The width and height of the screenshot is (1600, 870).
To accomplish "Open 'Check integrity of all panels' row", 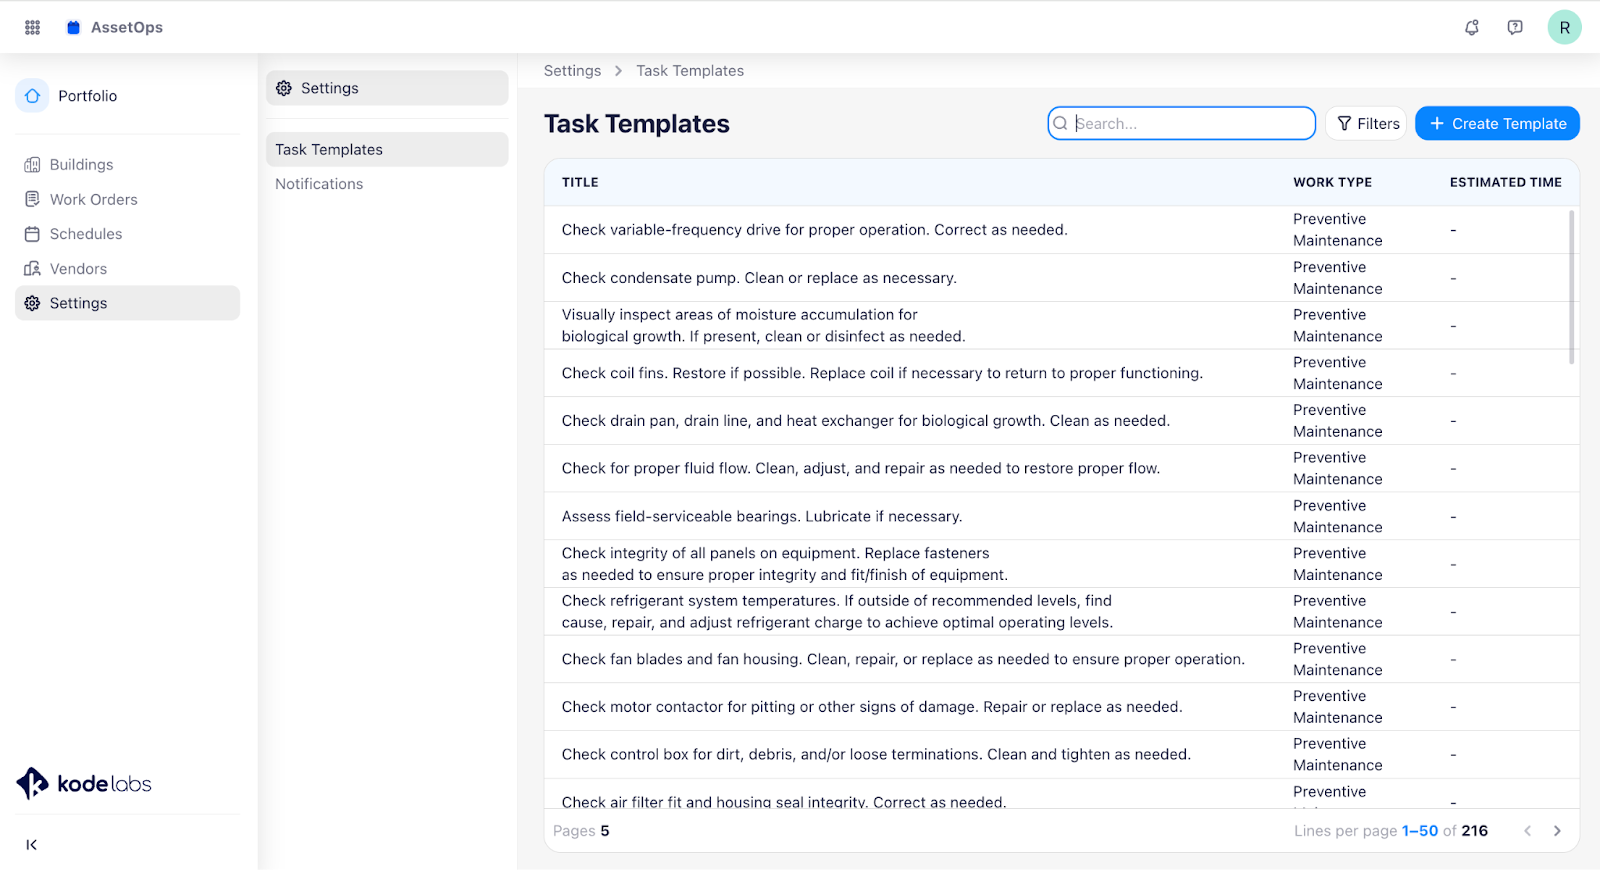I will [1061, 564].
